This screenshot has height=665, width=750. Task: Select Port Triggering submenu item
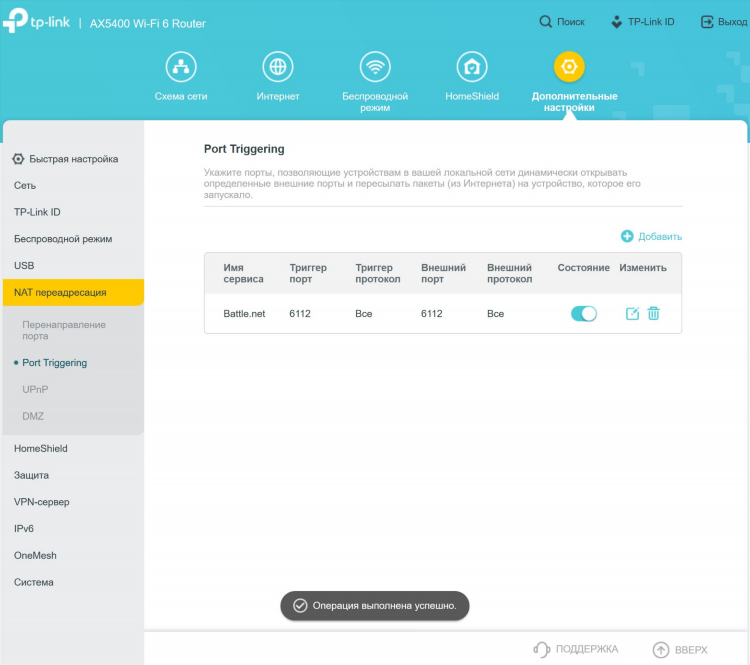55,363
